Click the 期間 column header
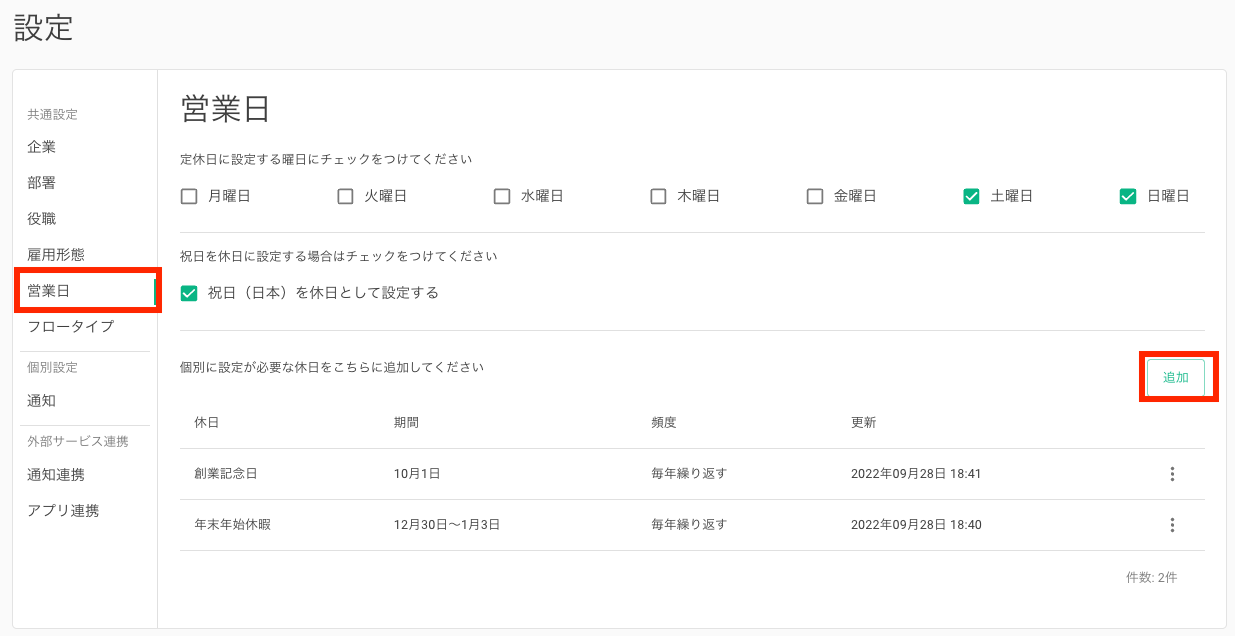1235x636 pixels. pyautogui.click(x=407, y=423)
